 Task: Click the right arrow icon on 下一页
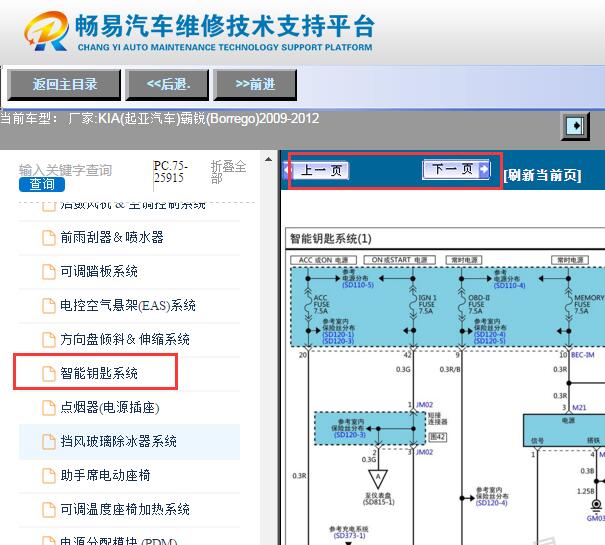tap(484, 169)
